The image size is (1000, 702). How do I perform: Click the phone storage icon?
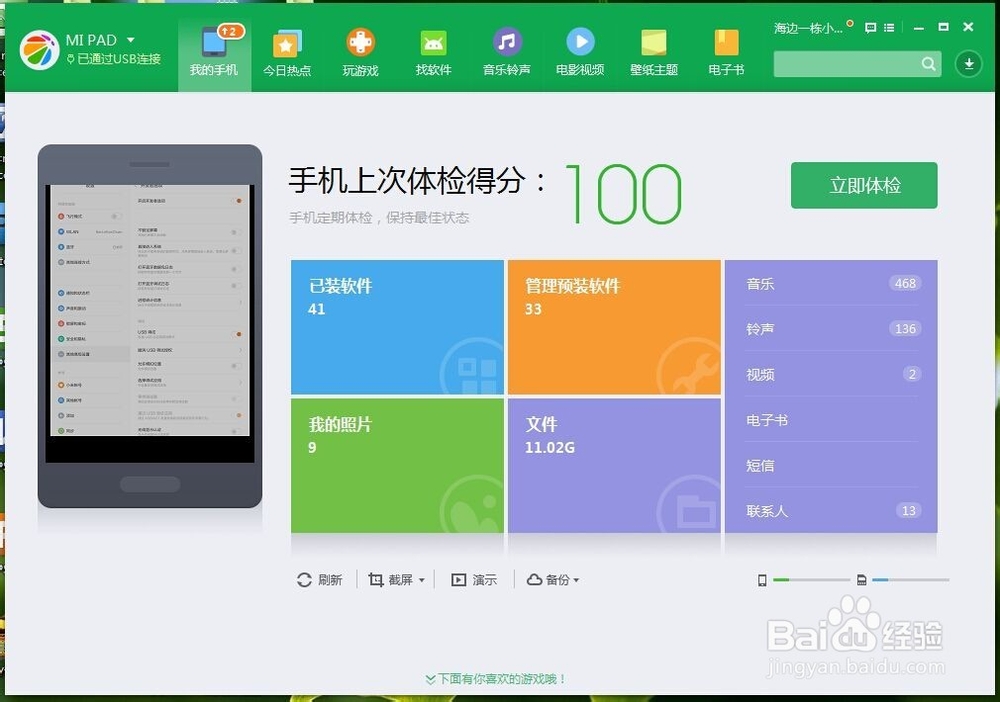[x=762, y=580]
